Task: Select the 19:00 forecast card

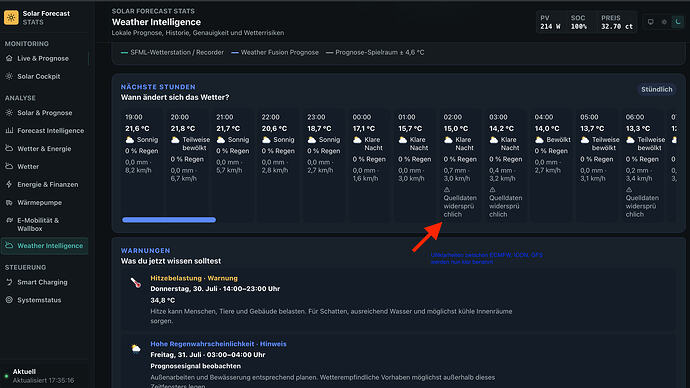Action: (142, 165)
